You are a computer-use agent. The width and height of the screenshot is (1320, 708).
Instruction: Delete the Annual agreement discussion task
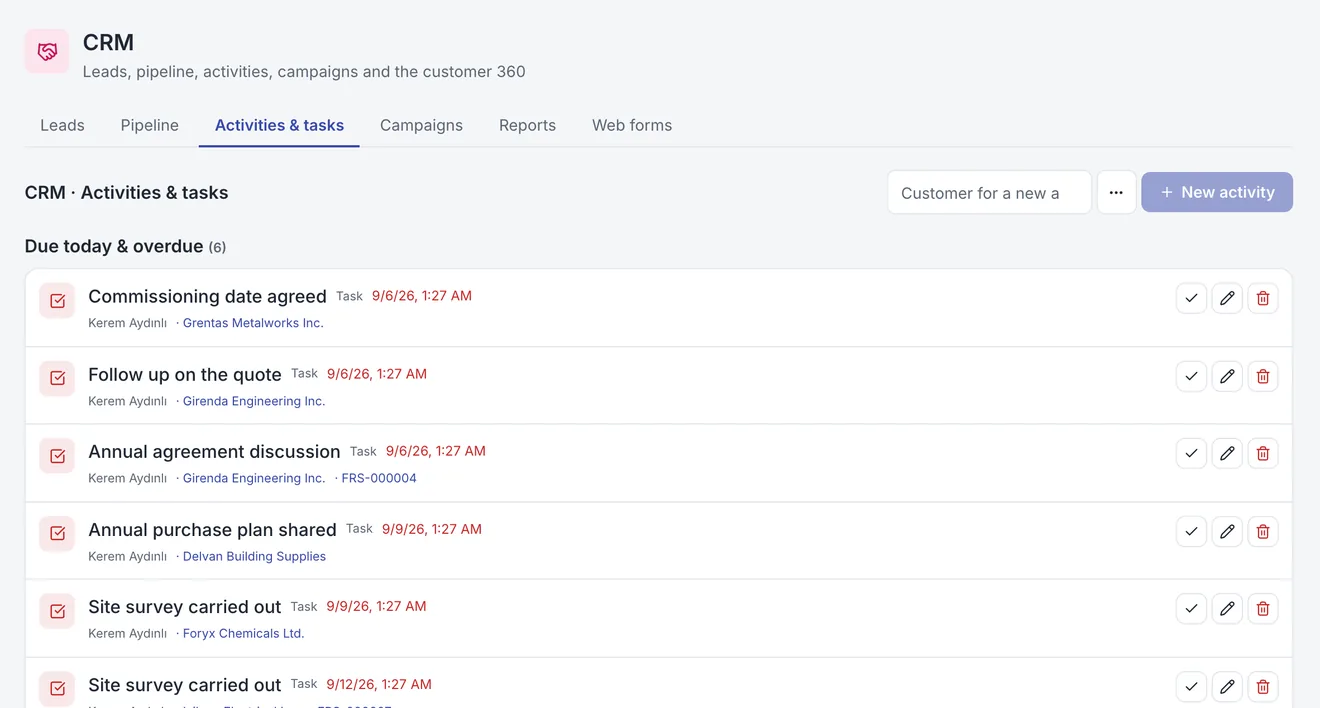coord(1263,453)
